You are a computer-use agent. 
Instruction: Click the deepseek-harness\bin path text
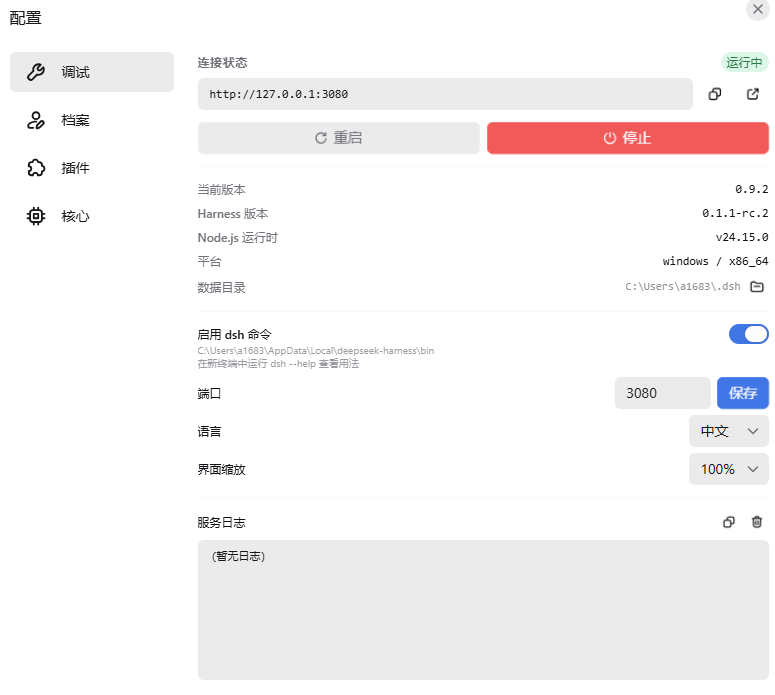(316, 350)
